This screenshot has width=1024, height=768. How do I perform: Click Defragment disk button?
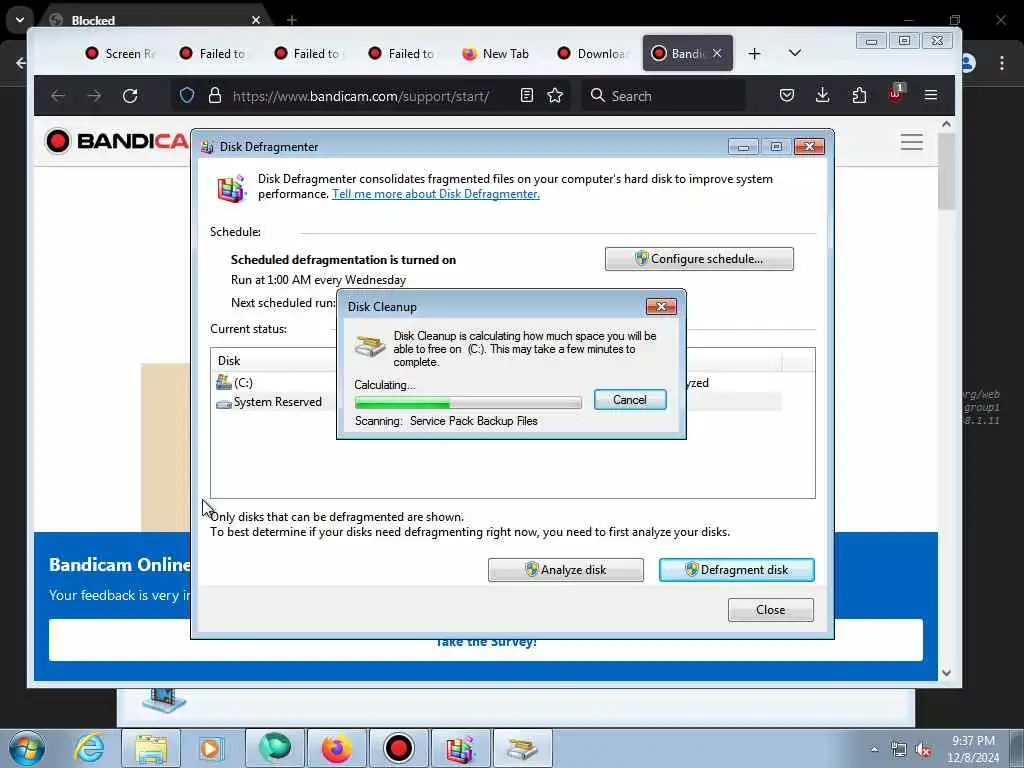click(x=737, y=569)
